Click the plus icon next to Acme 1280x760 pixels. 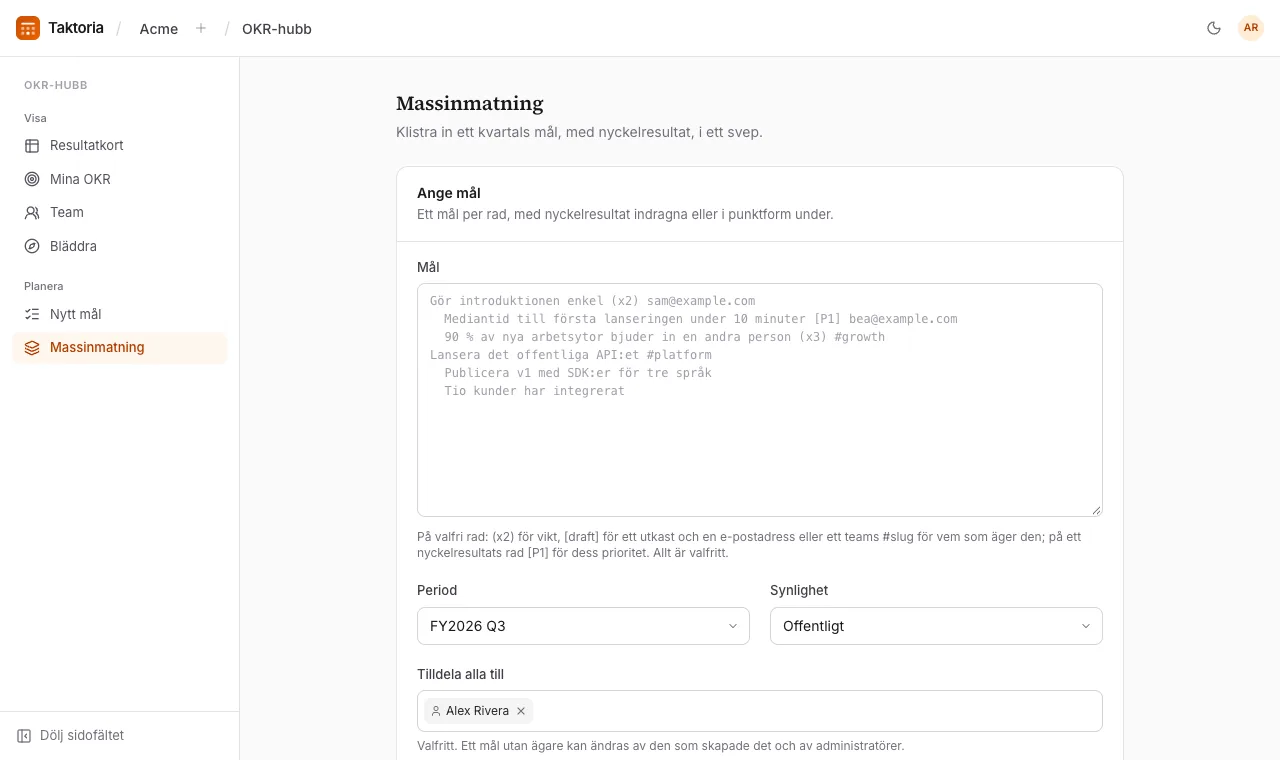201,28
